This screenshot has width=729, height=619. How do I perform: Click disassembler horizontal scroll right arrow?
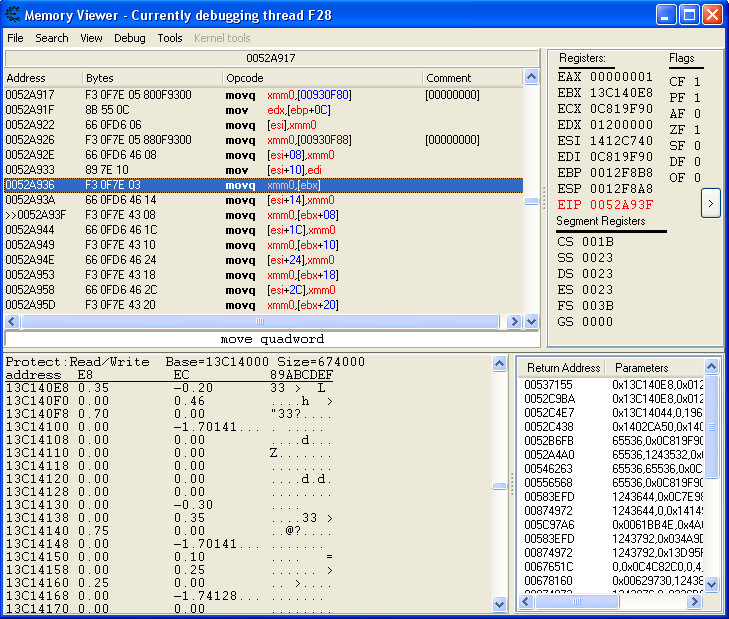point(514,321)
